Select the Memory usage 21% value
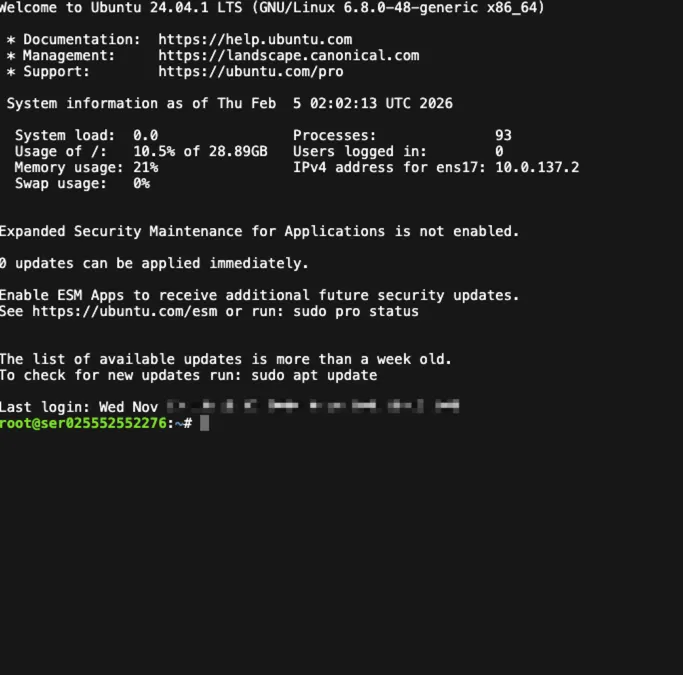683x675 pixels. [x=146, y=167]
